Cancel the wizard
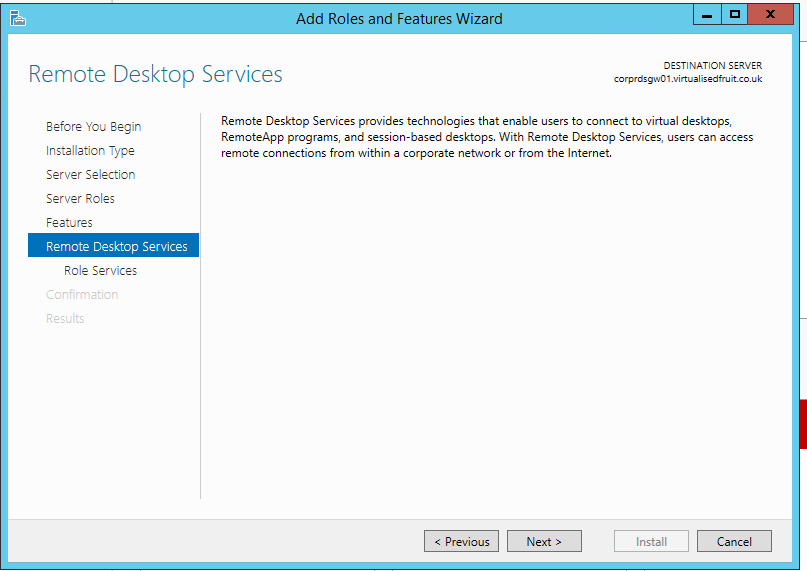 coord(734,541)
